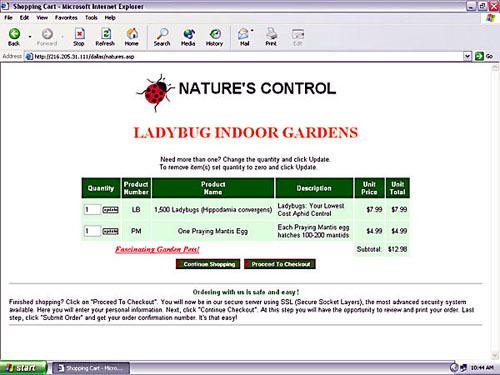Open the Favorites menu
This screenshot has width=500, height=375.
tap(66, 18)
